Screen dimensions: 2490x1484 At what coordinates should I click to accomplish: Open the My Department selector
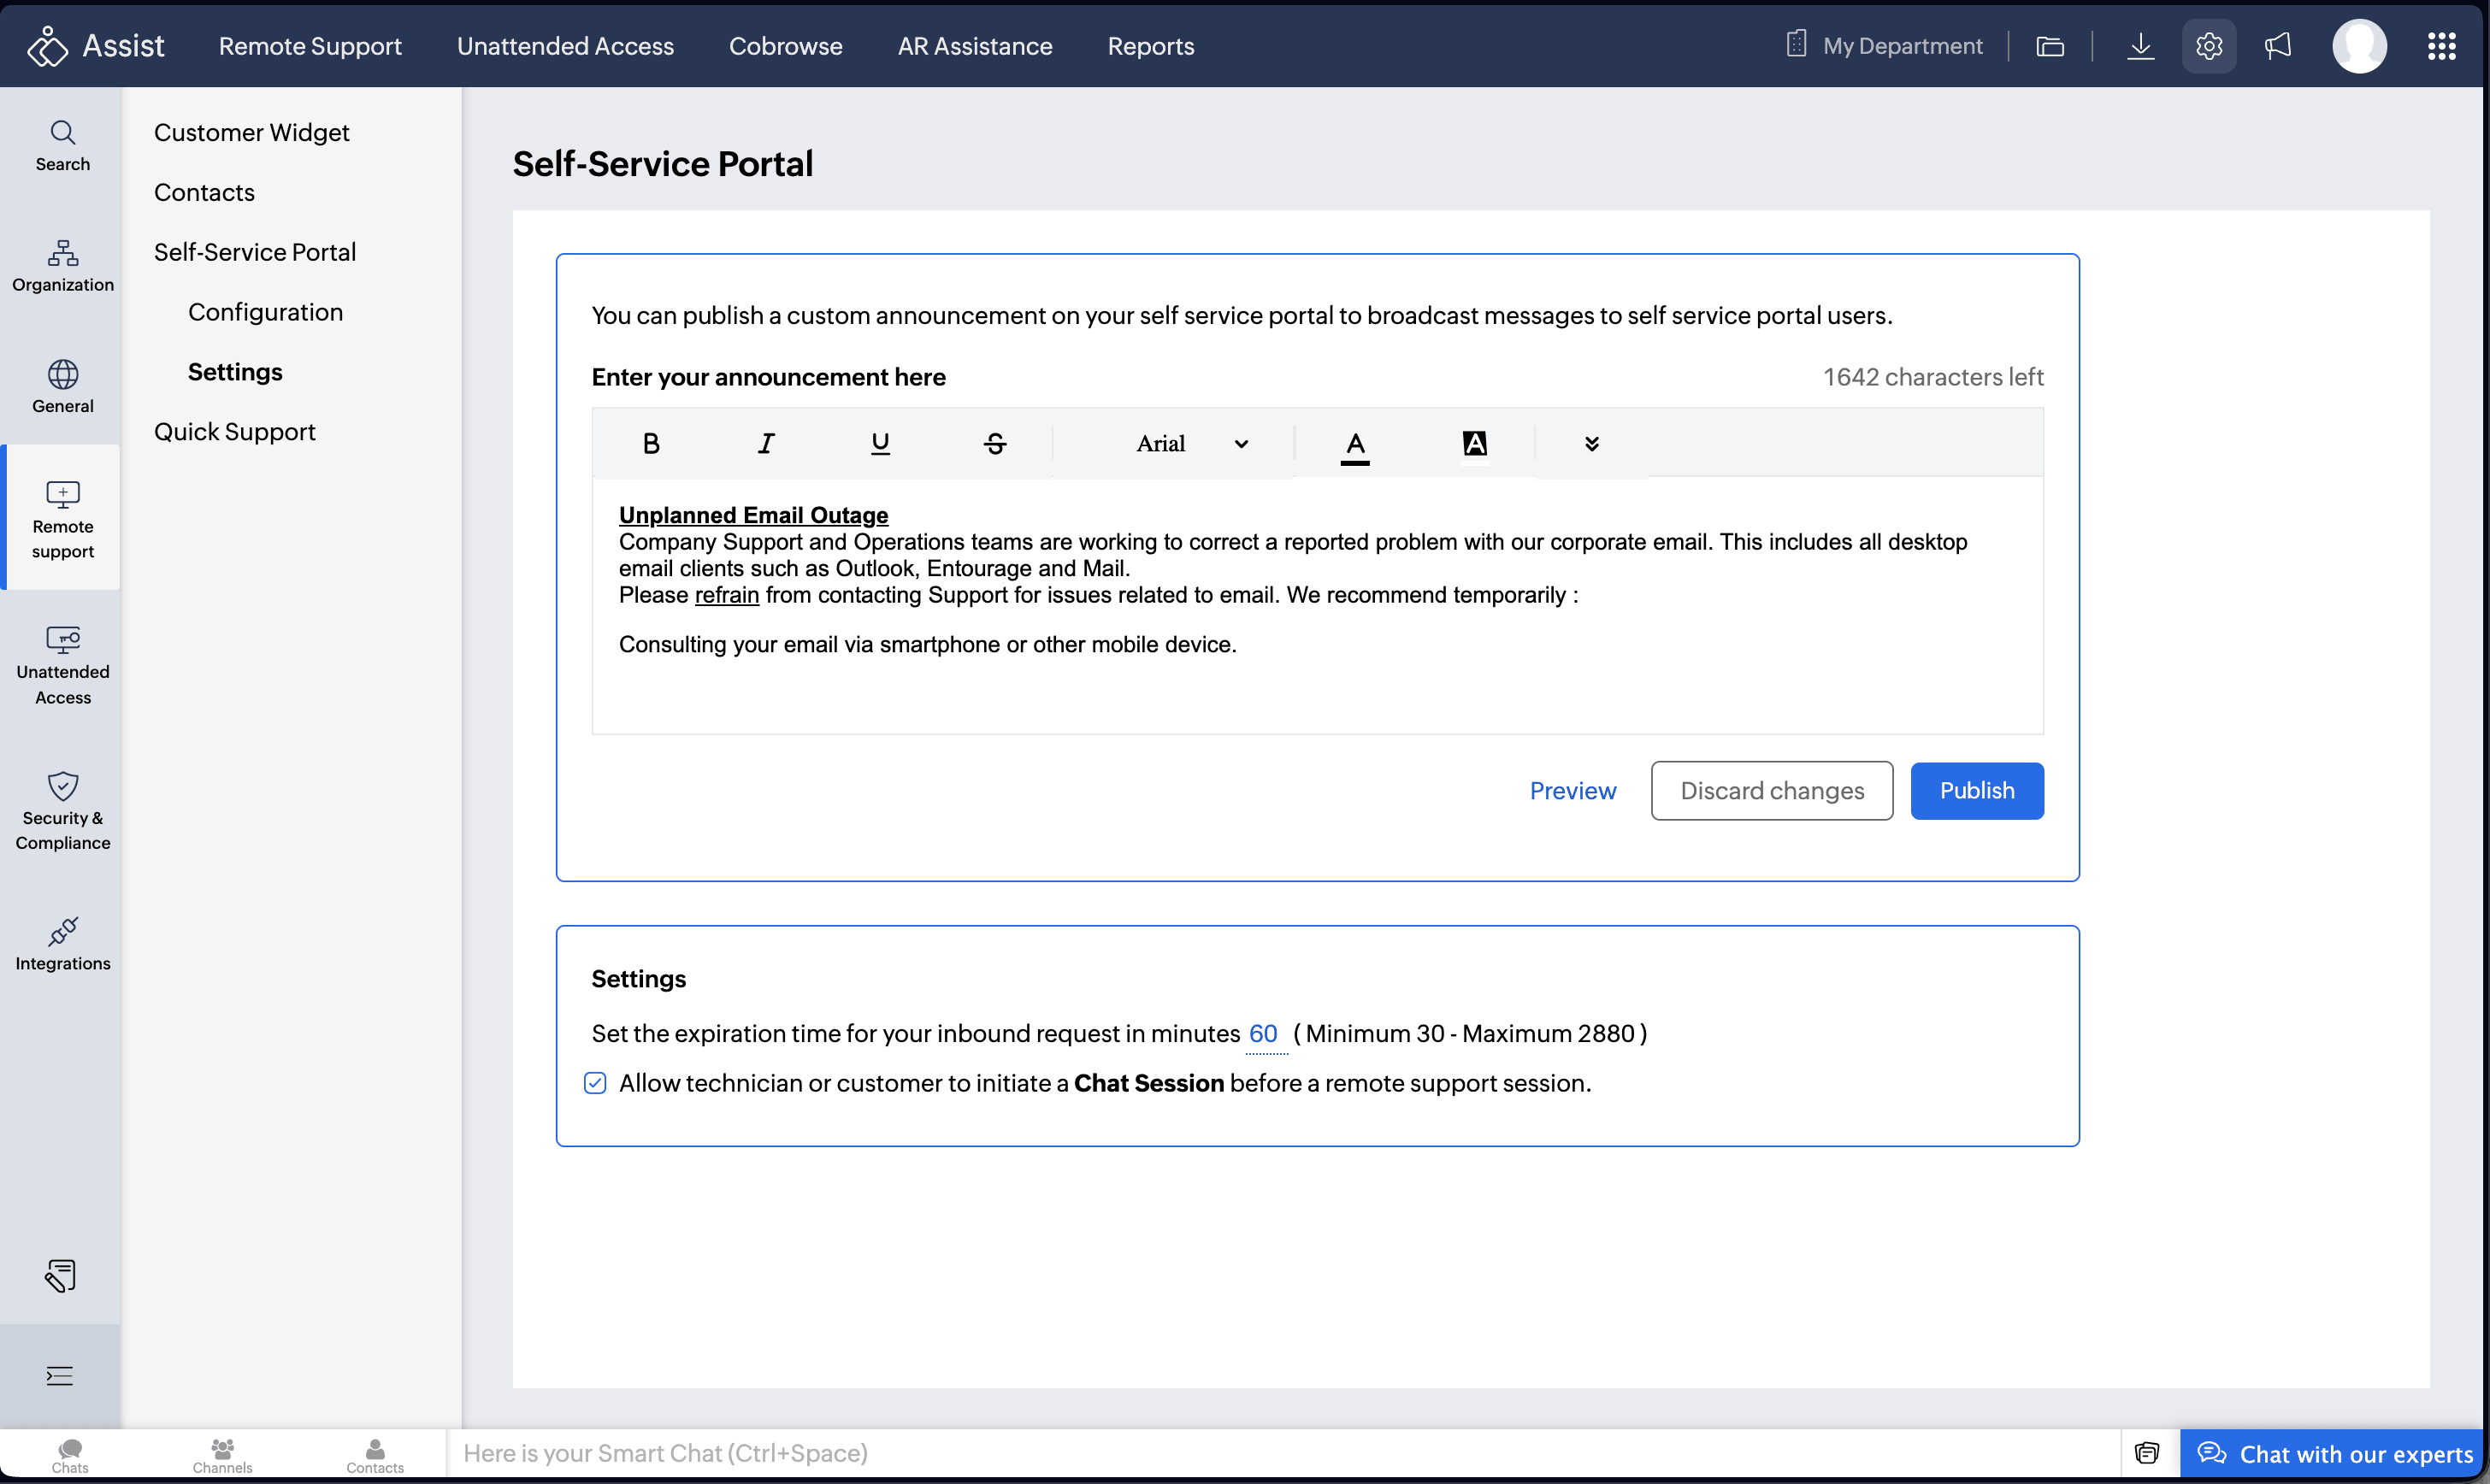[x=1885, y=46]
